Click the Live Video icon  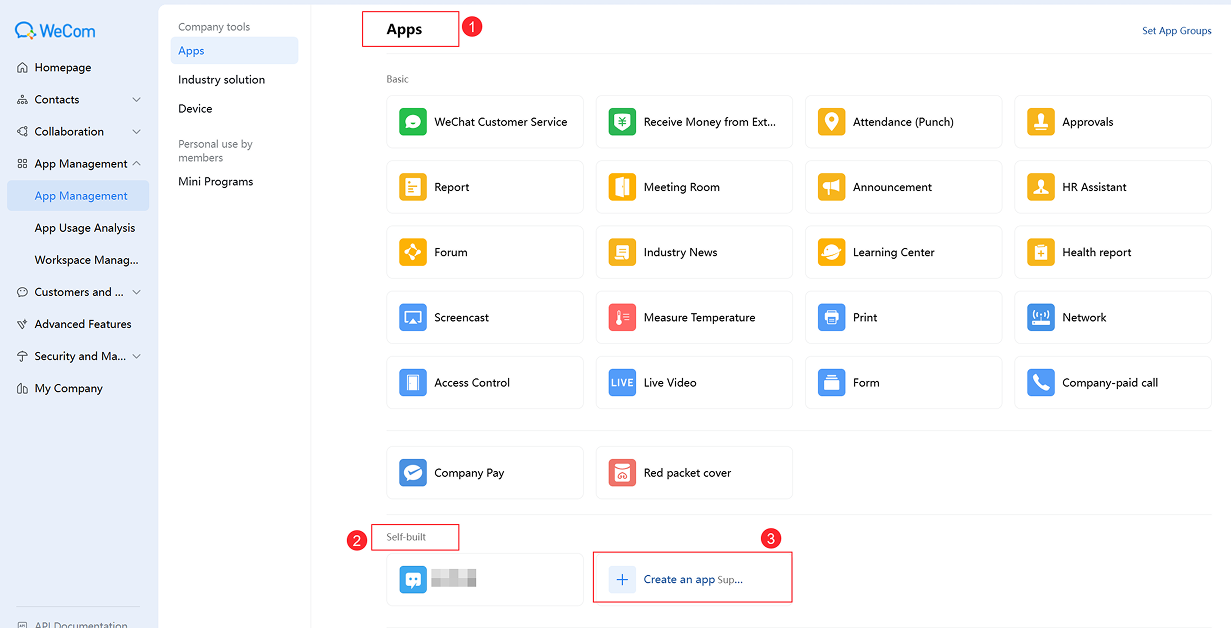click(x=622, y=383)
